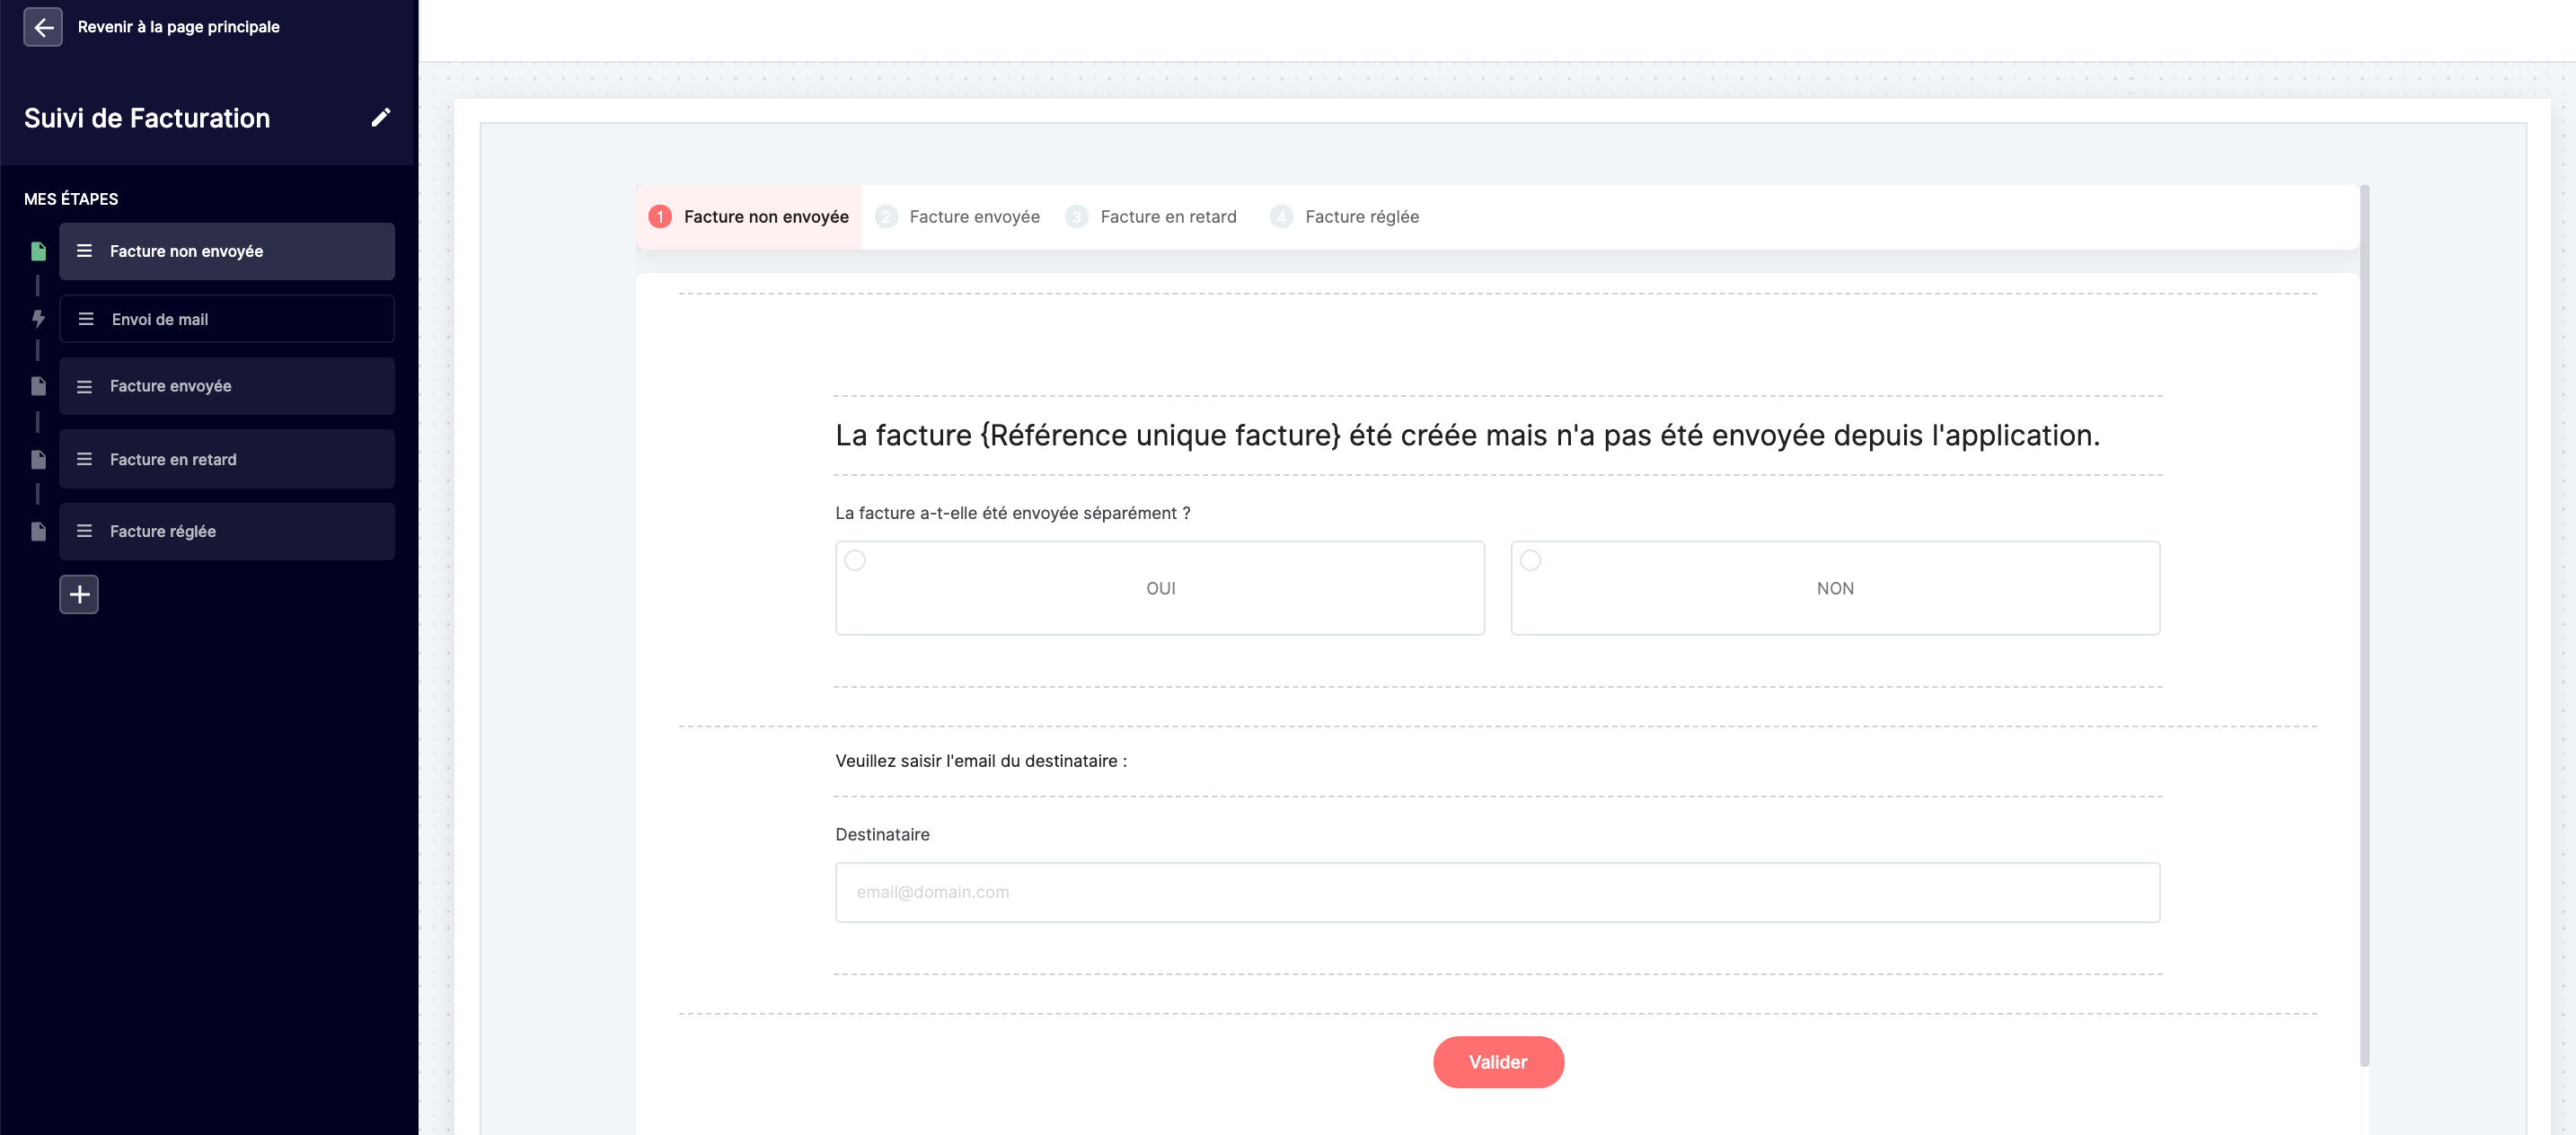Image resolution: width=2576 pixels, height=1135 pixels.
Task: Grab the handle icon of 'Facture non envoyée' step
Action: coord(84,251)
